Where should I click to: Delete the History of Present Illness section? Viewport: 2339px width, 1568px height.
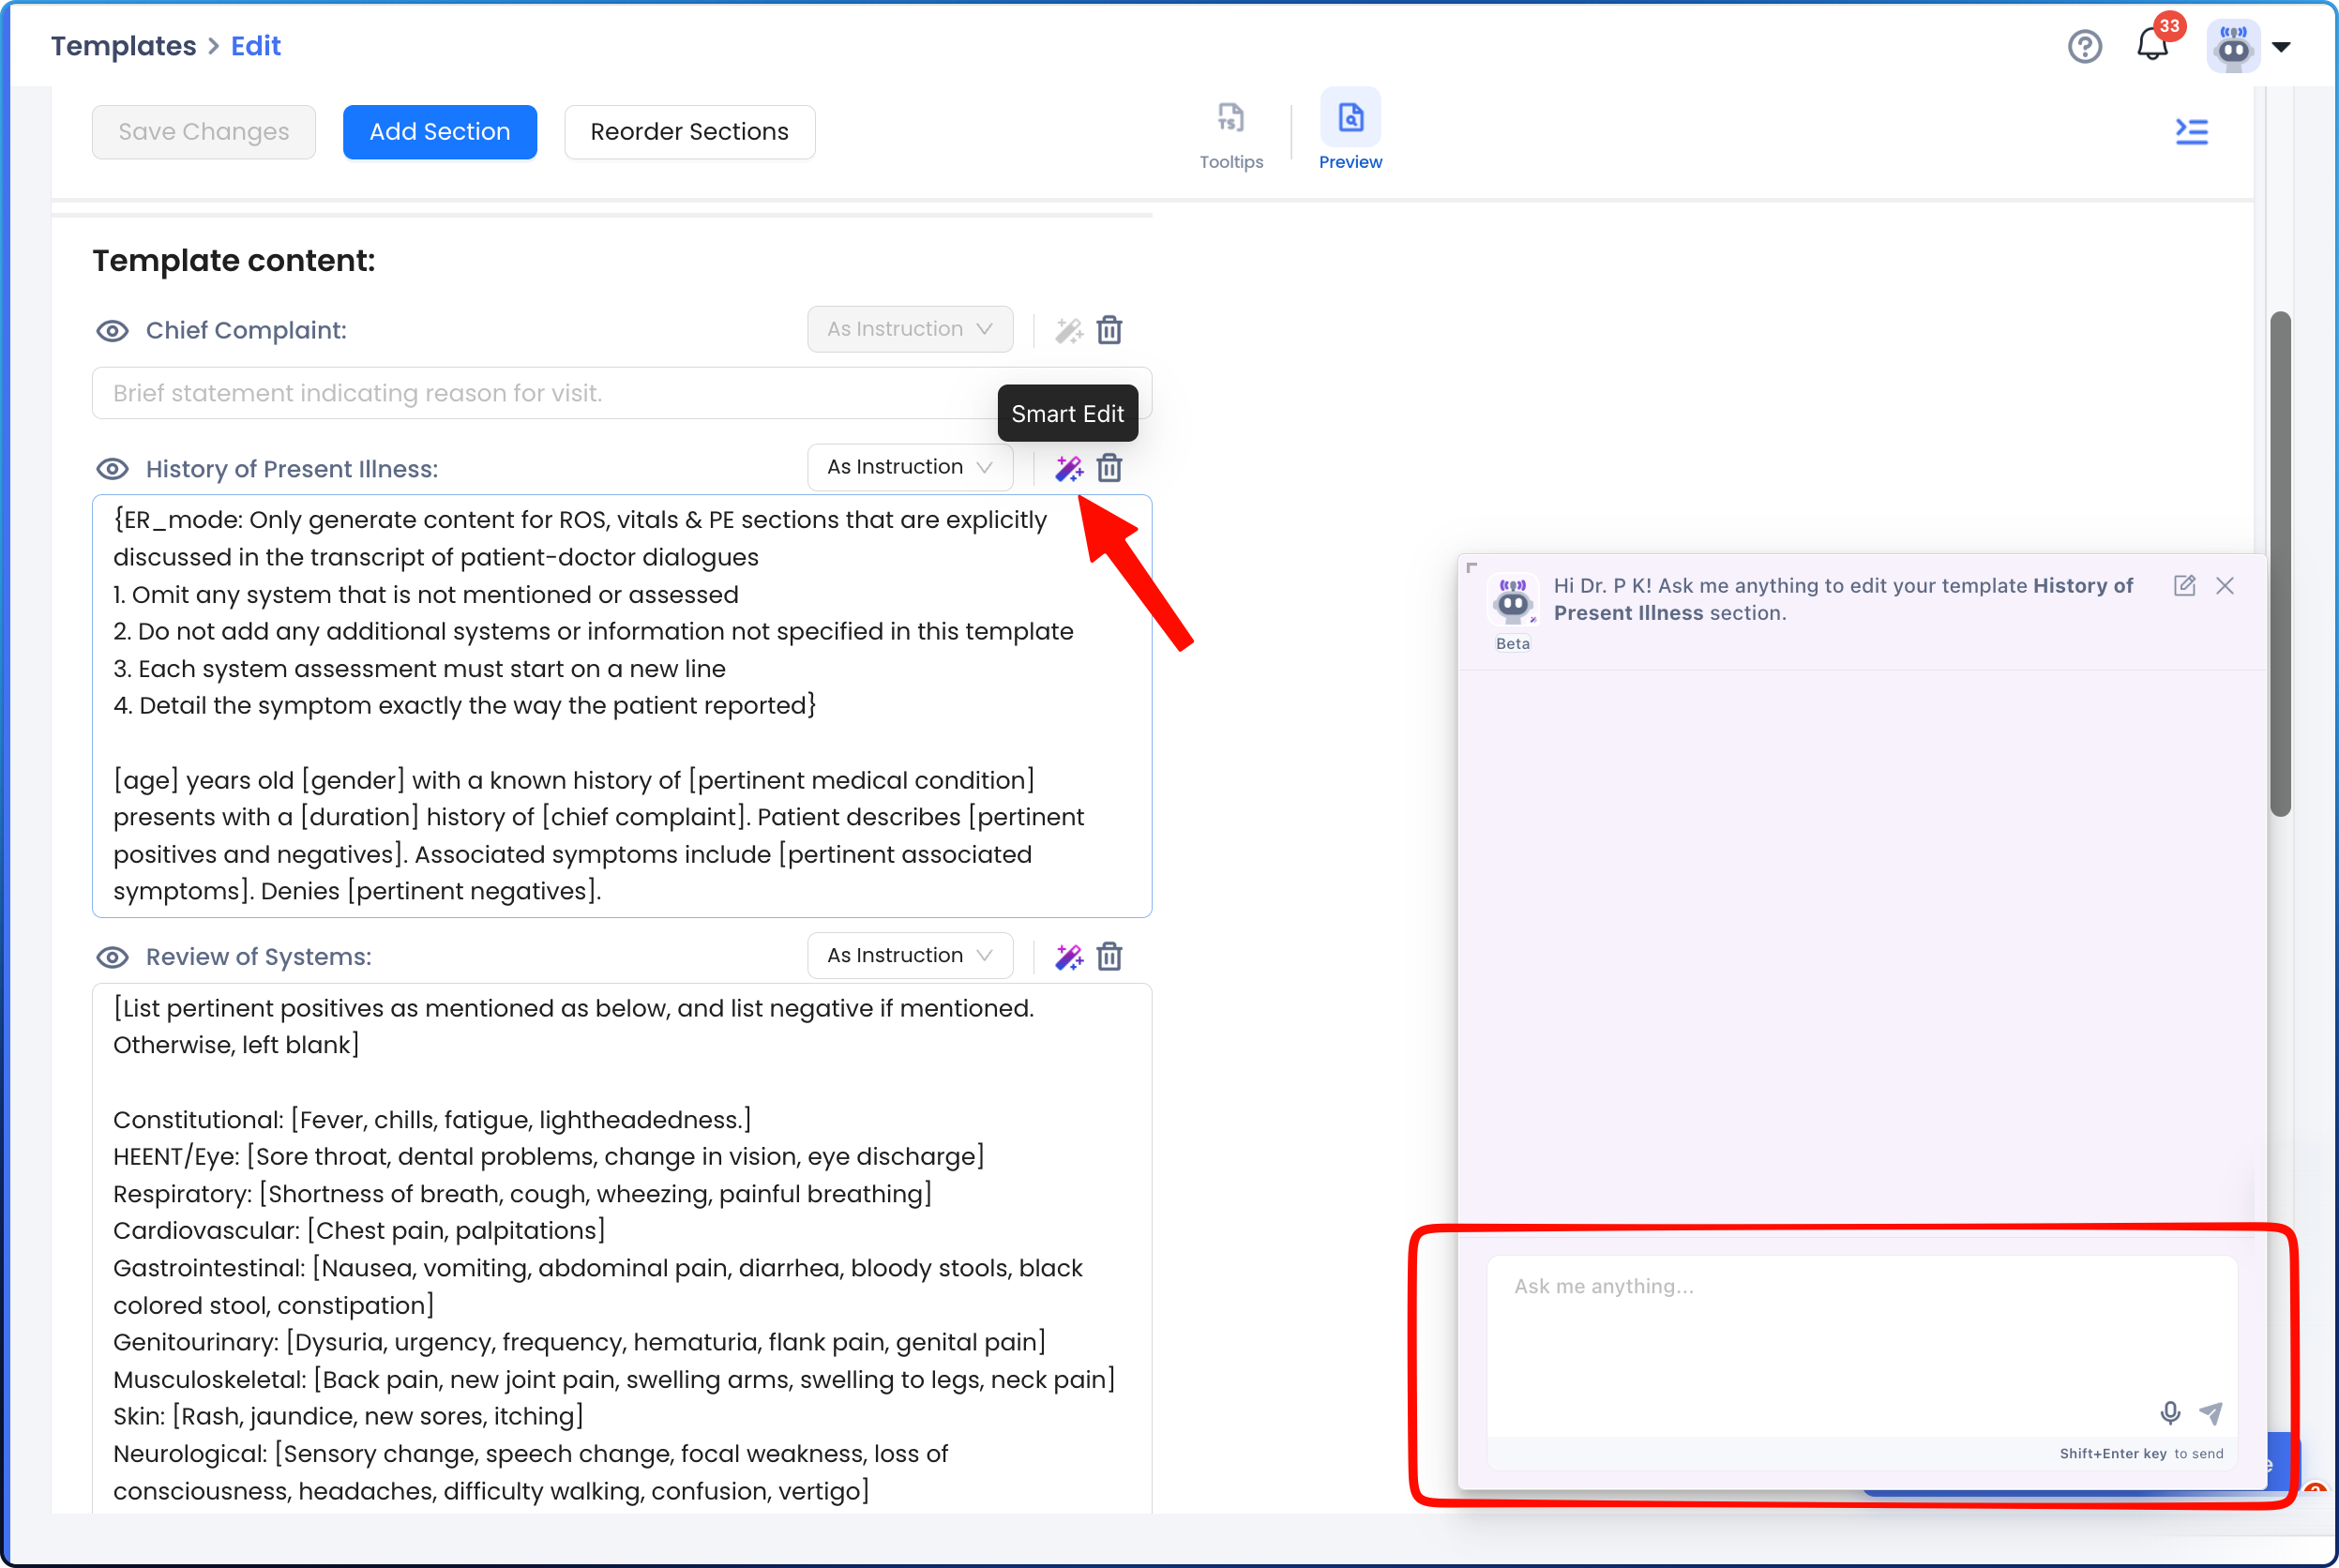tap(1109, 468)
